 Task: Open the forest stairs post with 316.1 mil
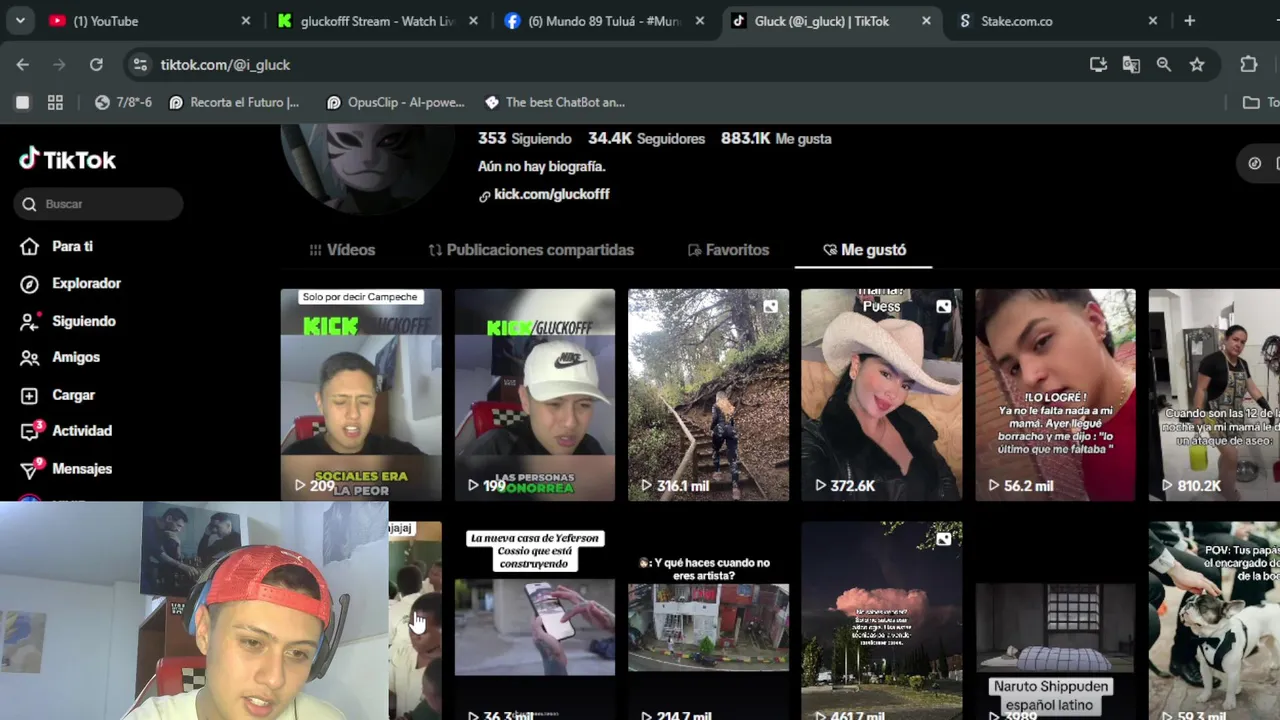click(x=708, y=395)
